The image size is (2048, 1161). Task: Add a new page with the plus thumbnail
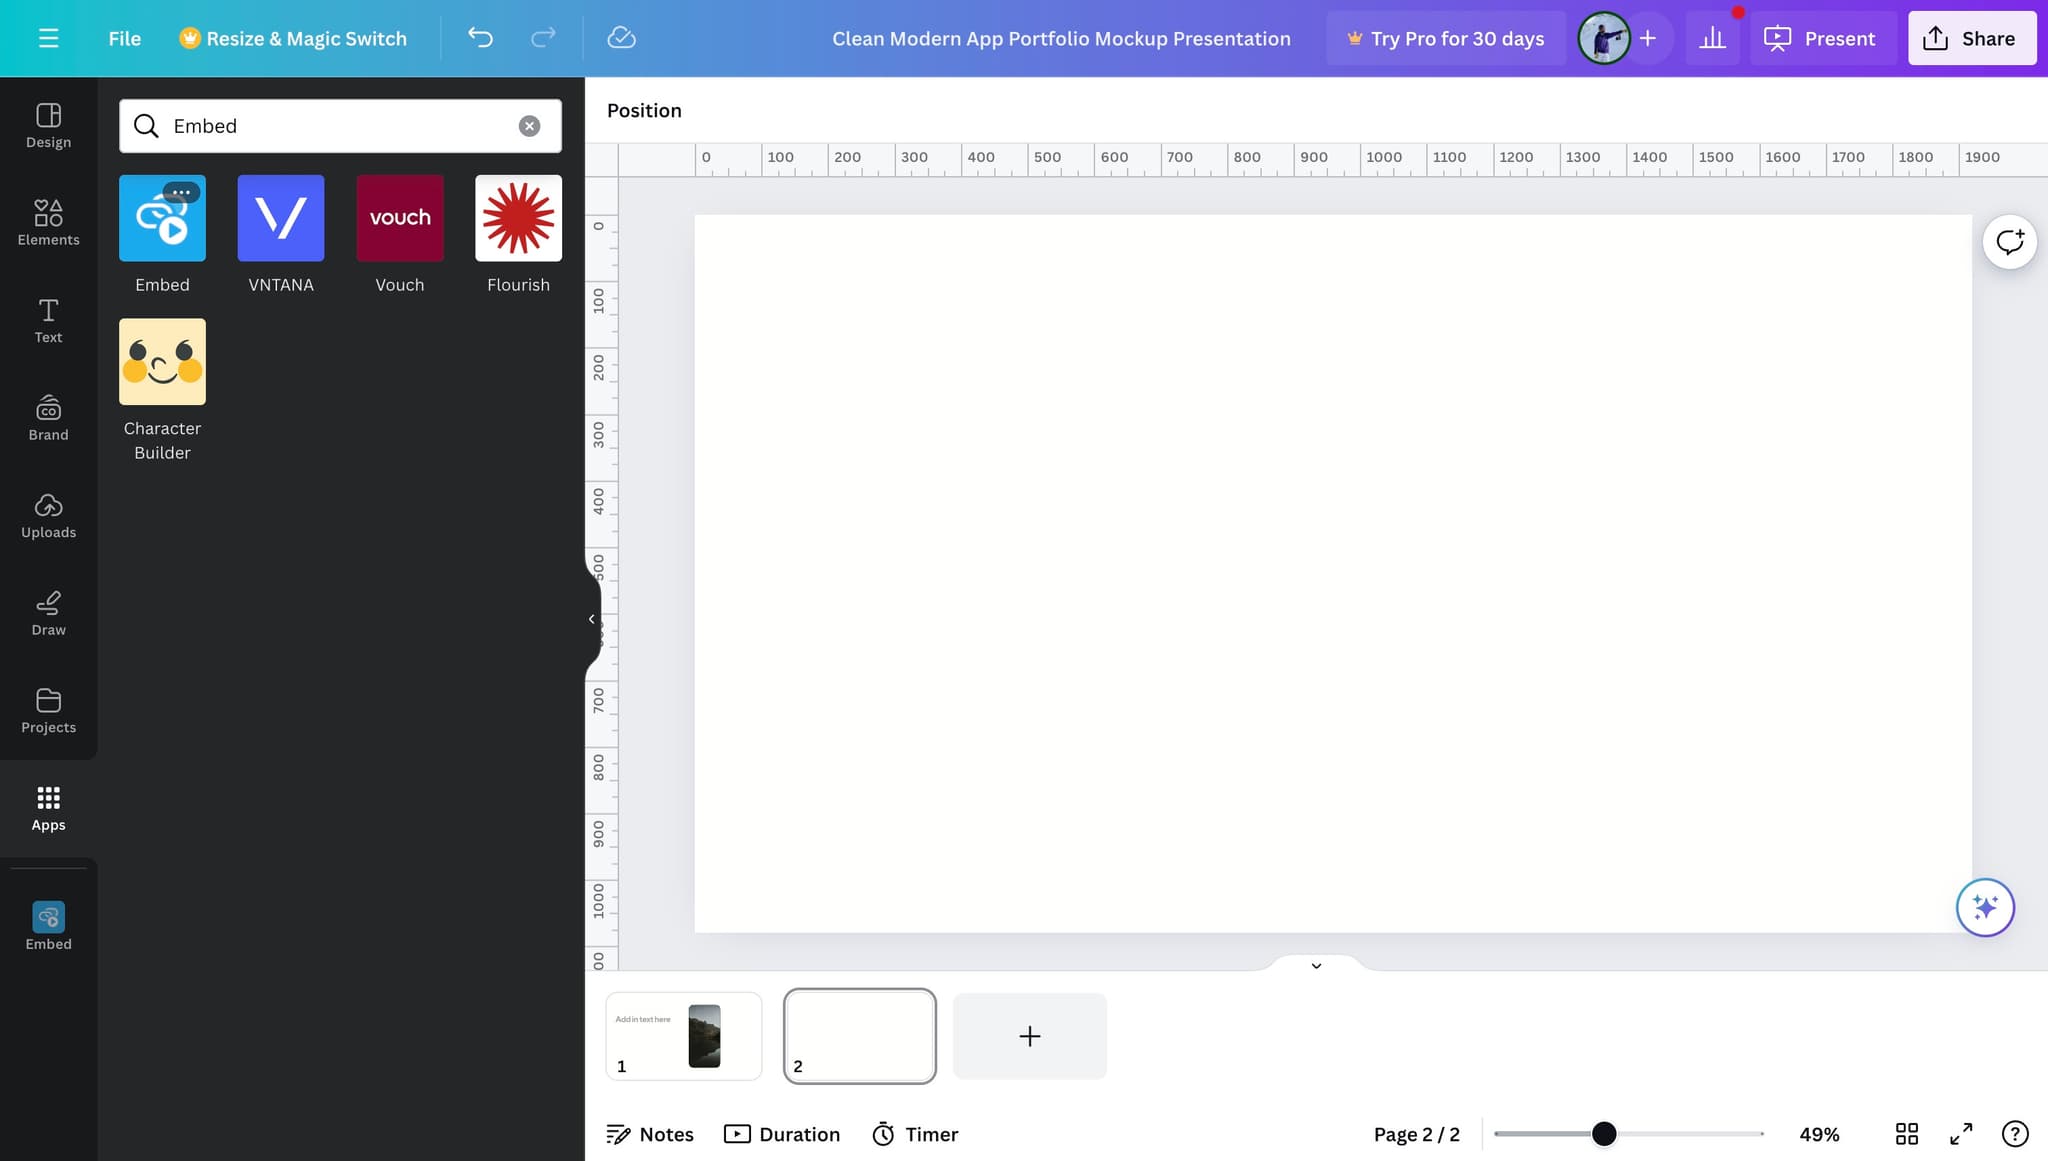pyautogui.click(x=1029, y=1036)
